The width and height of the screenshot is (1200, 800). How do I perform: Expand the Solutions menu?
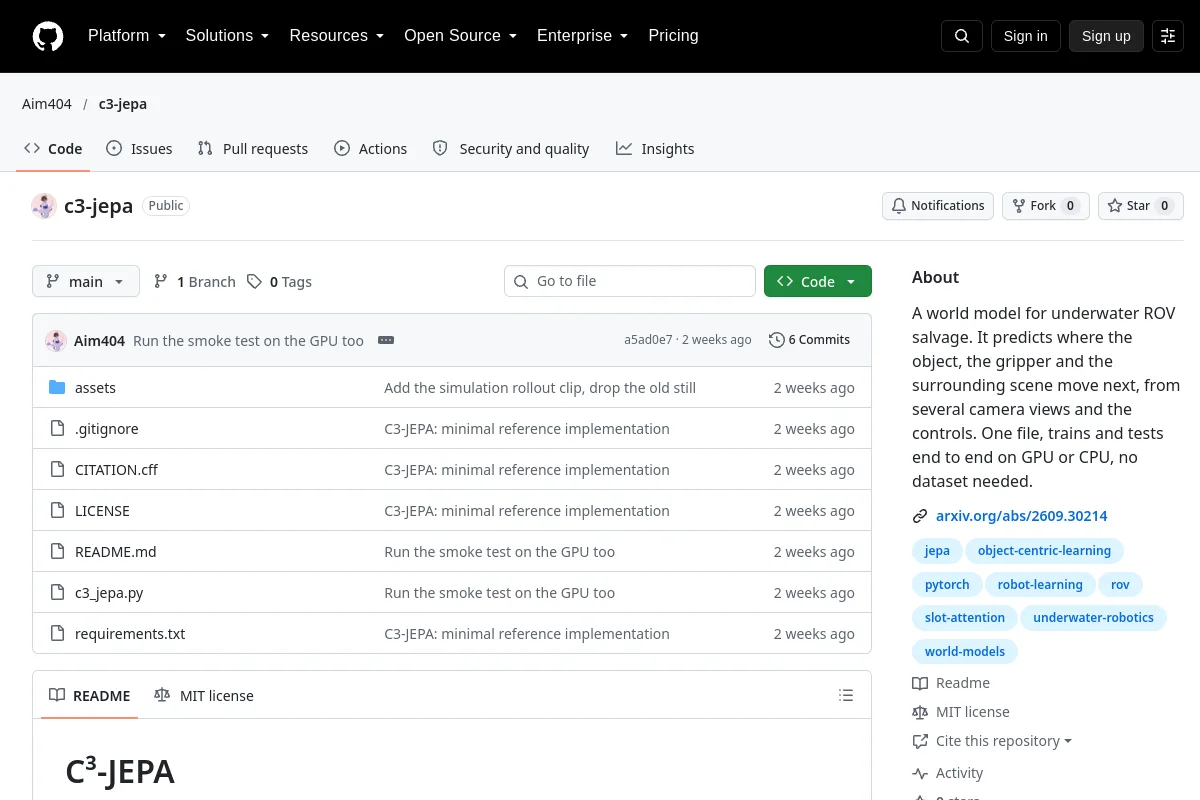227,36
